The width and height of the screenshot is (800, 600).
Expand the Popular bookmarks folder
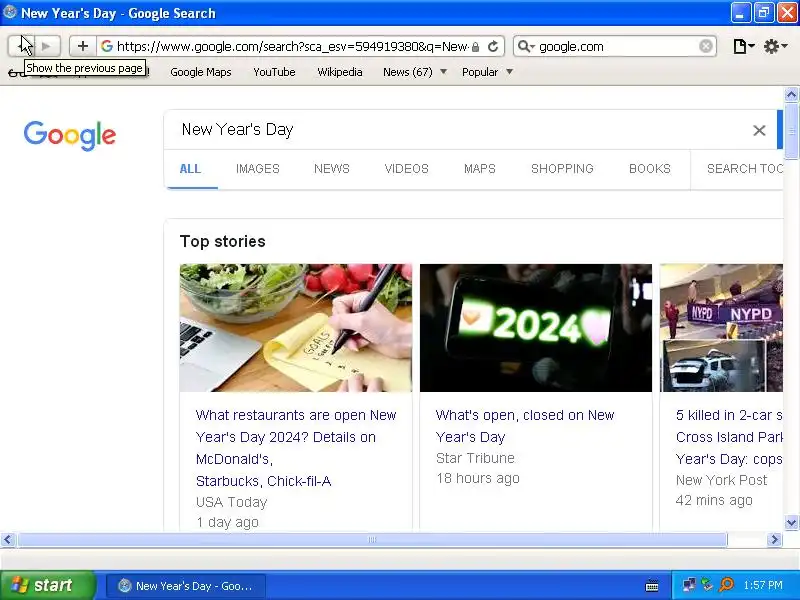pyautogui.click(x=487, y=72)
